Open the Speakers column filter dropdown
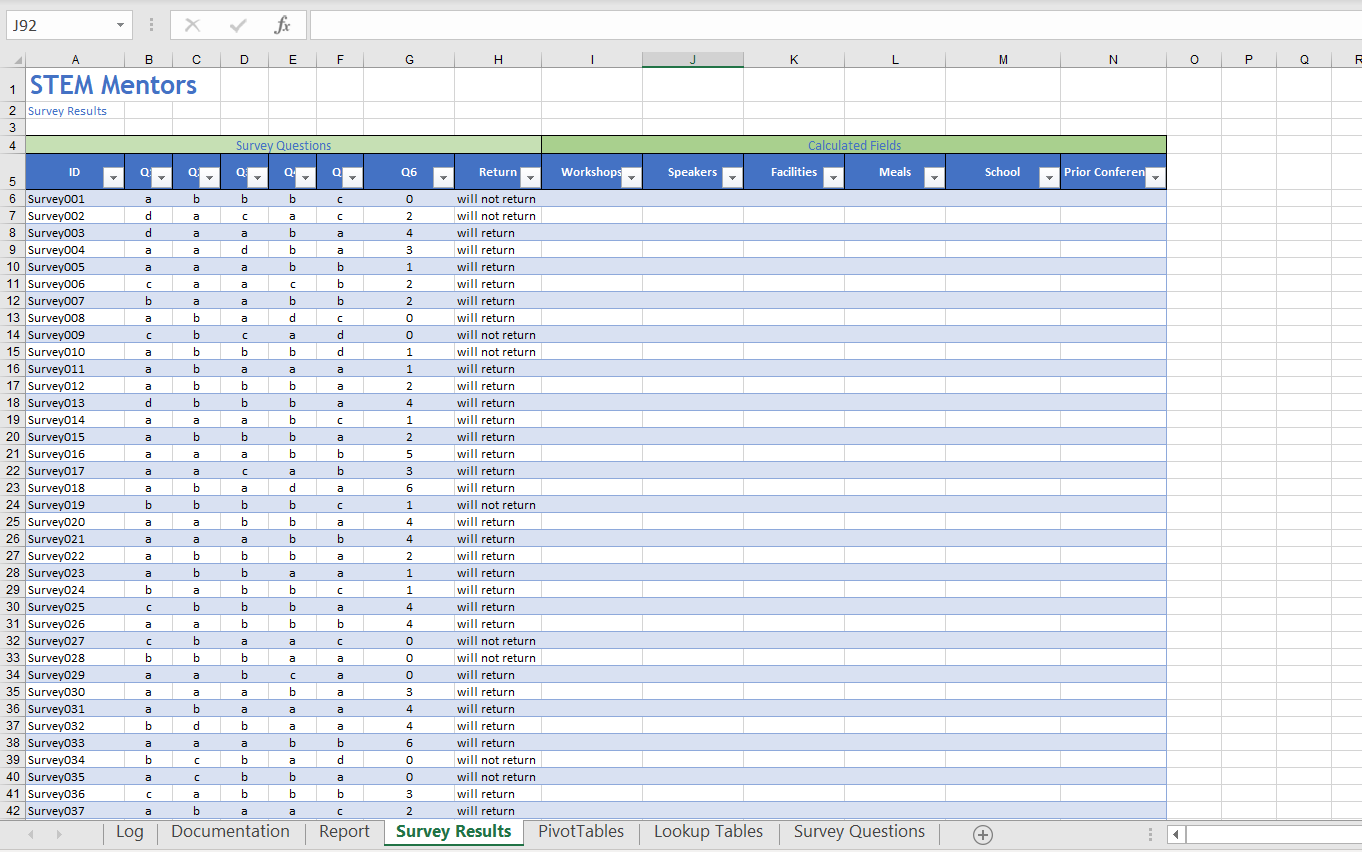 [732, 178]
